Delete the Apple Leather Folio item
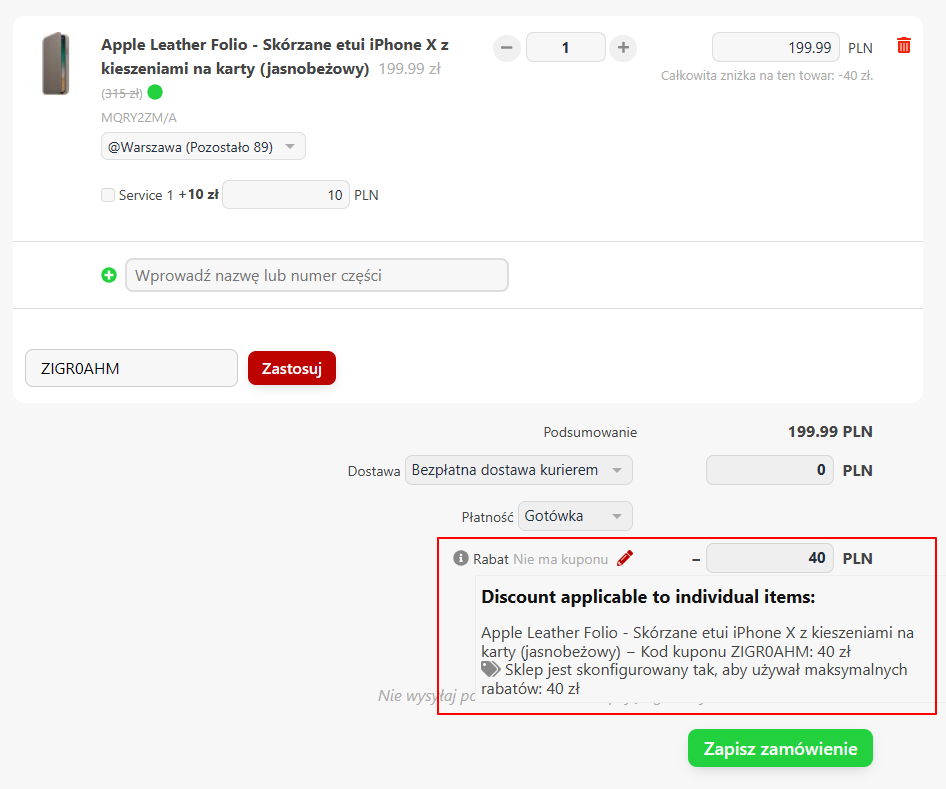Image resolution: width=946 pixels, height=789 pixels. point(903,46)
